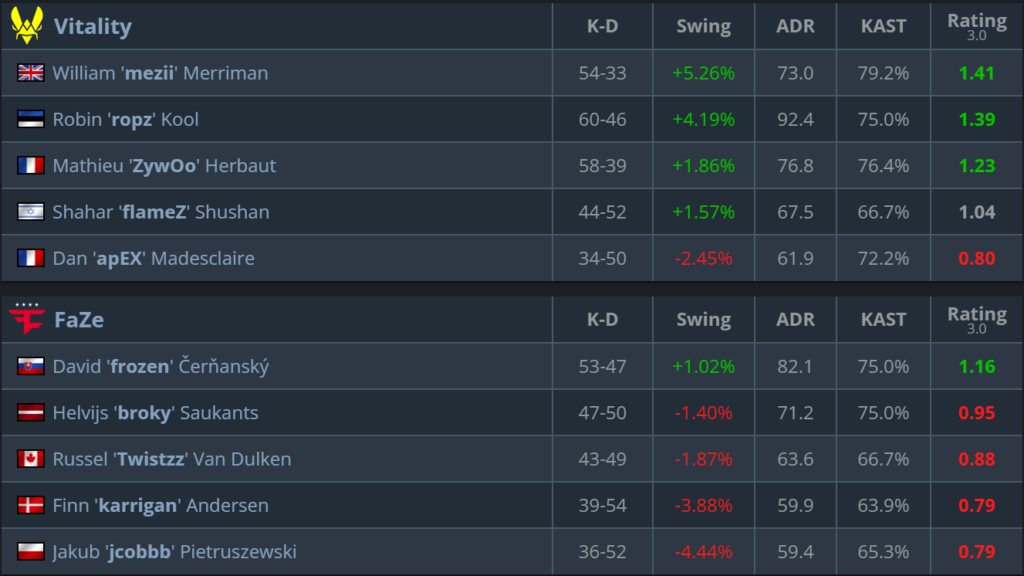Screen dimensions: 1024x576
Task: Click broky's 0.95 rating value
Action: click(976, 412)
